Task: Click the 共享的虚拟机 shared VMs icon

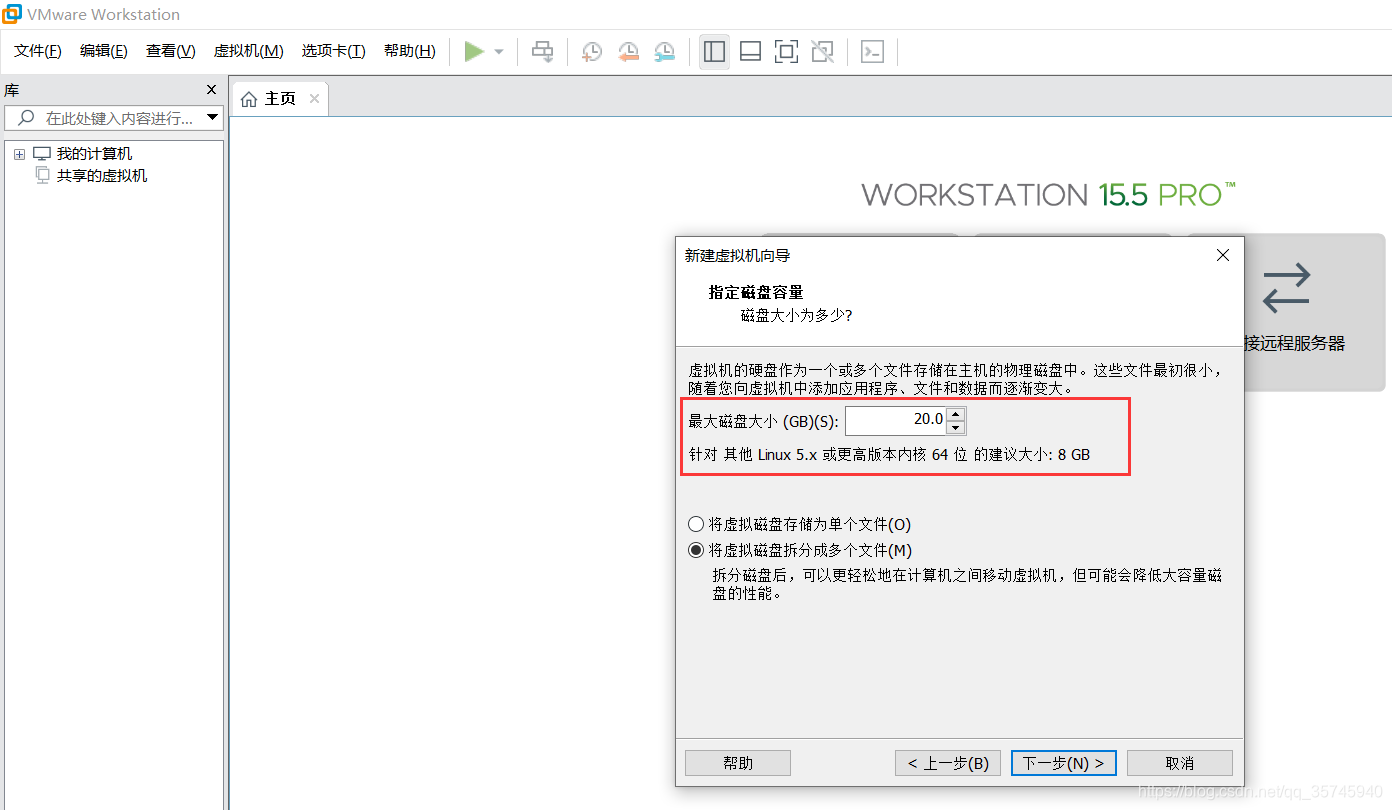Action: (42, 175)
